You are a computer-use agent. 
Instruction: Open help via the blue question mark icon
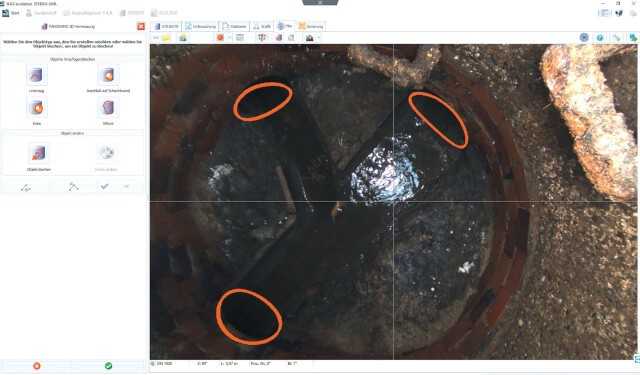[x=600, y=38]
